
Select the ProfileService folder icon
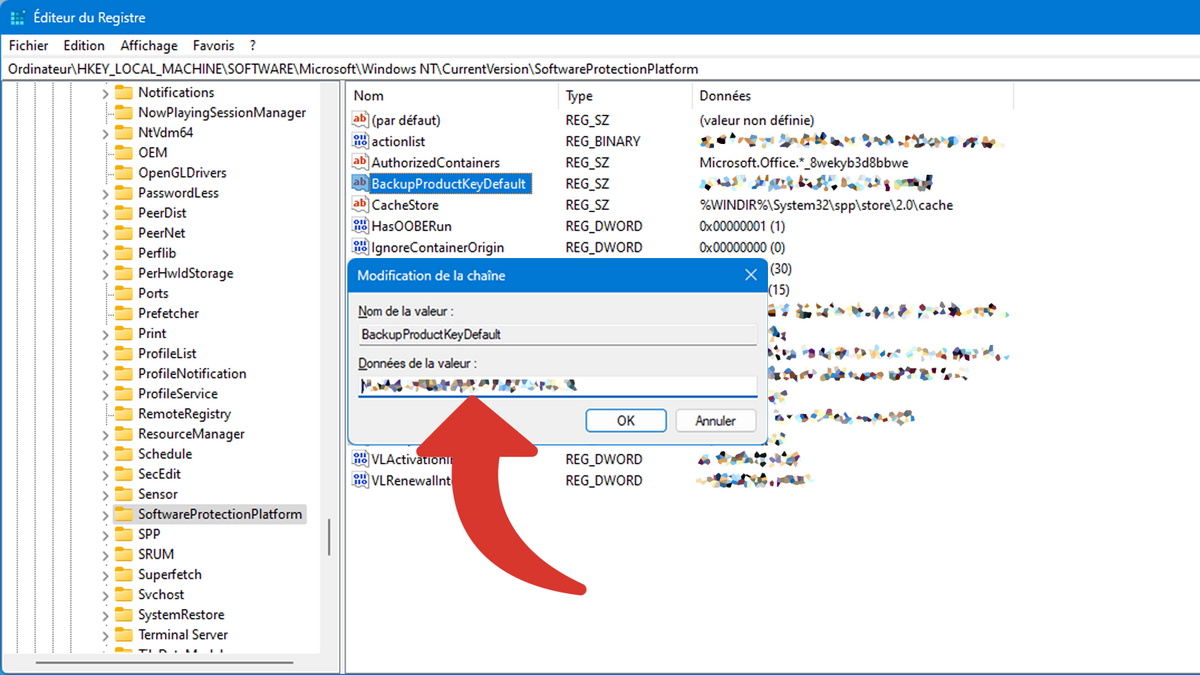click(x=123, y=393)
